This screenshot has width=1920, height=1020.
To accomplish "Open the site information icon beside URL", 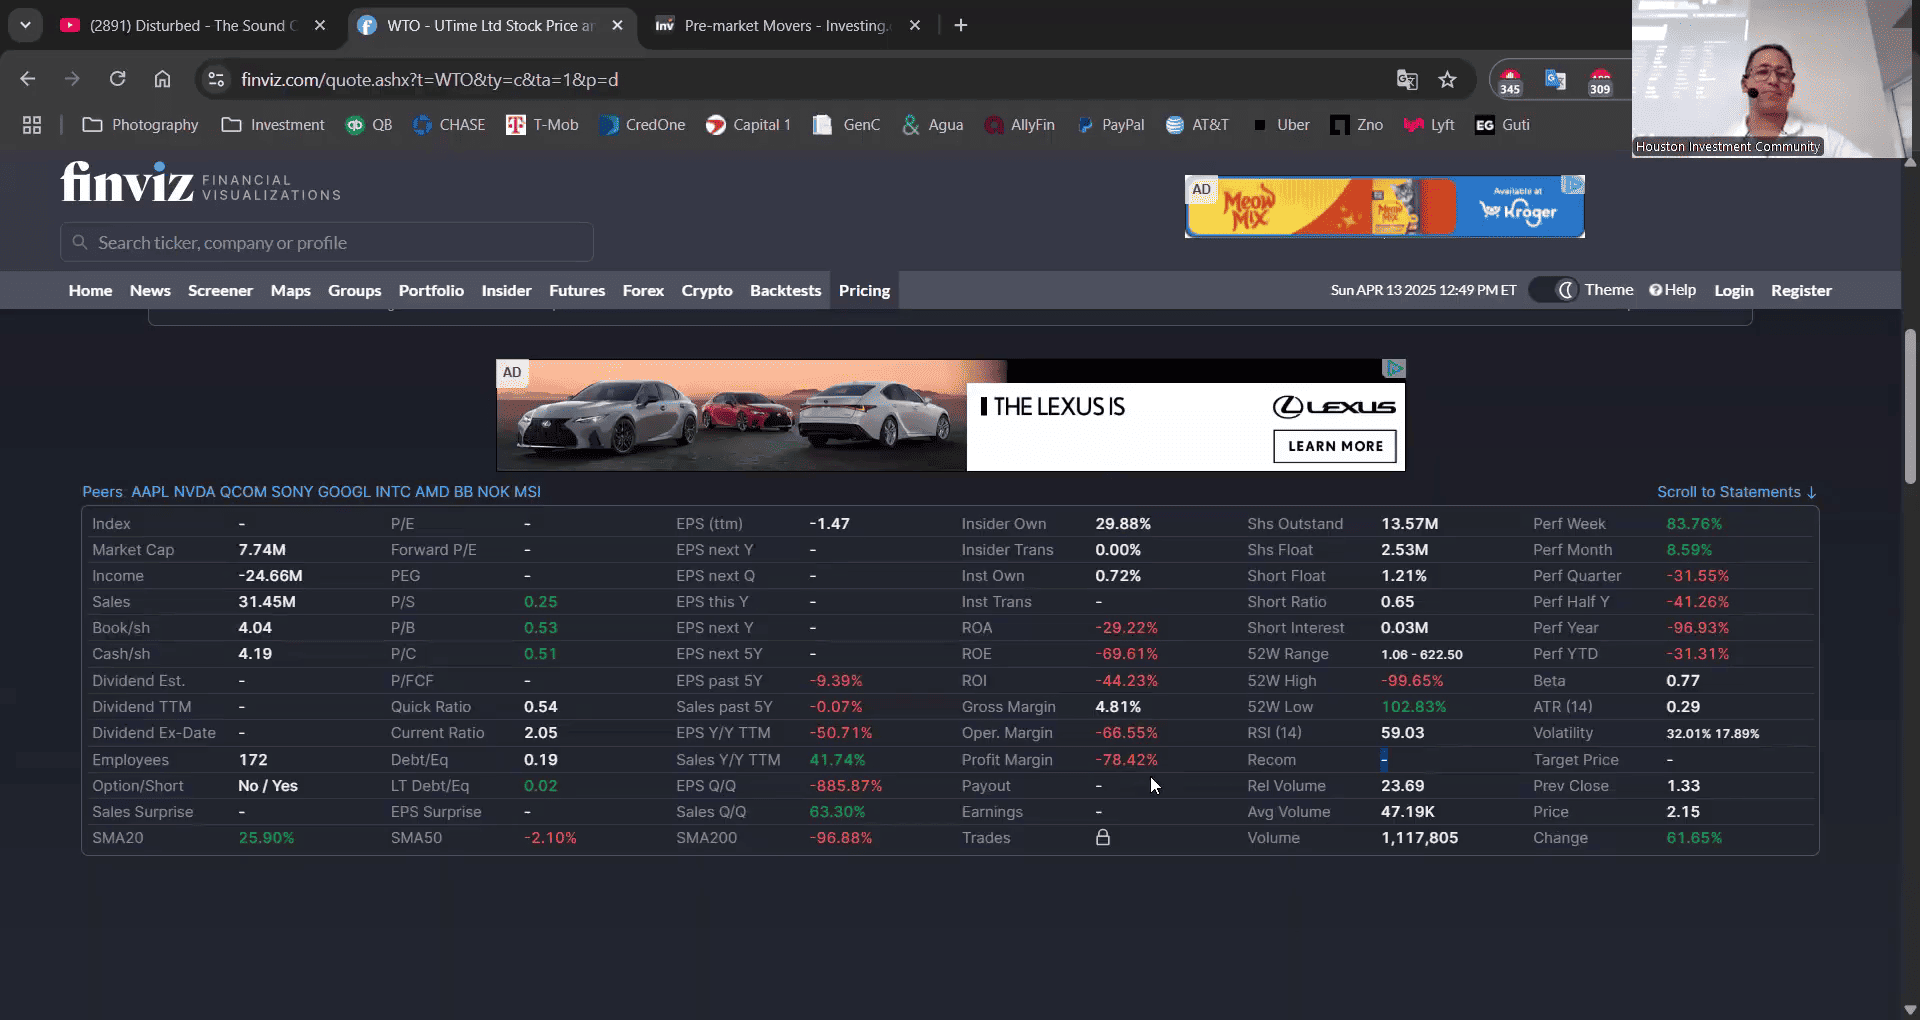I will pos(216,80).
